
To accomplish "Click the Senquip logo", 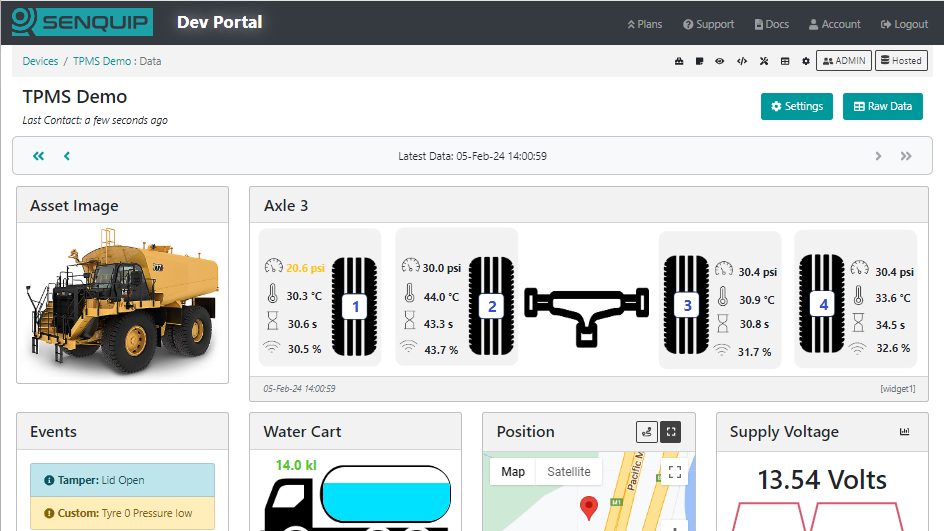I will pyautogui.click(x=82, y=22).
